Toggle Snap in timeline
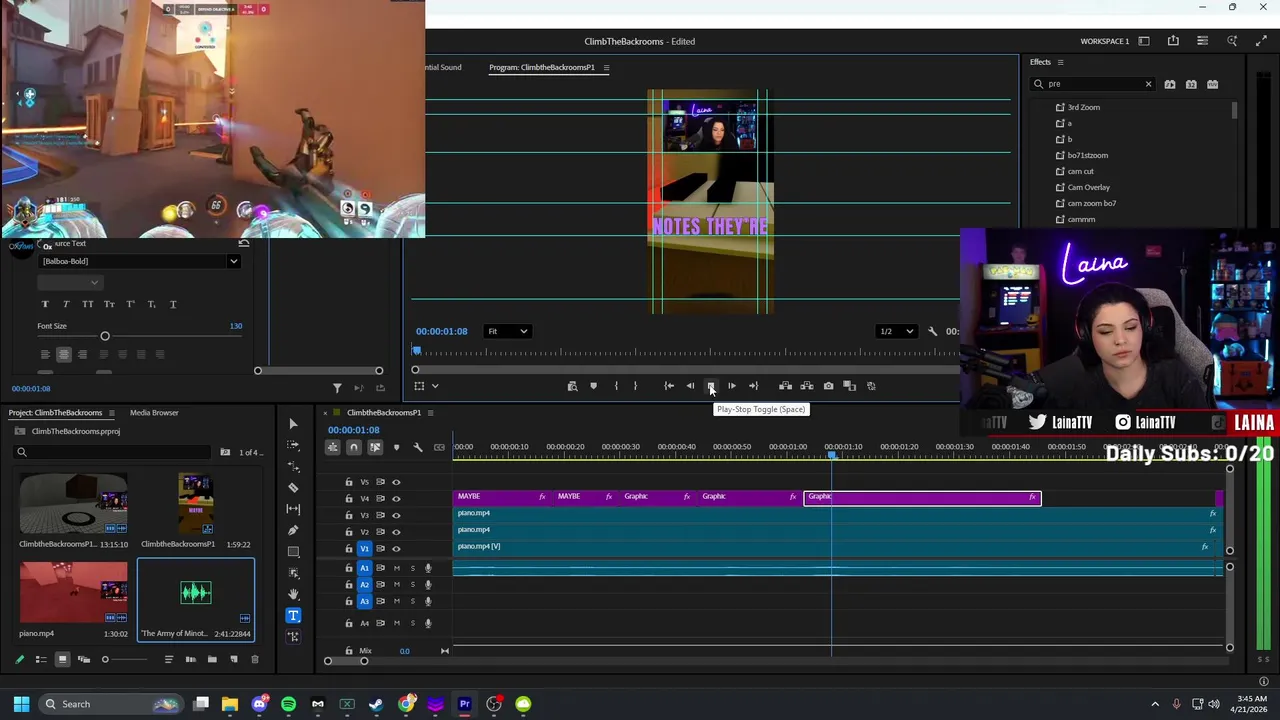This screenshot has width=1280, height=720. click(354, 447)
